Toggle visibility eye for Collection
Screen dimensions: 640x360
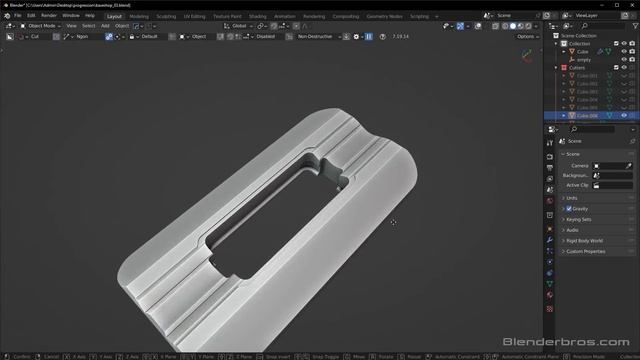tap(624, 43)
